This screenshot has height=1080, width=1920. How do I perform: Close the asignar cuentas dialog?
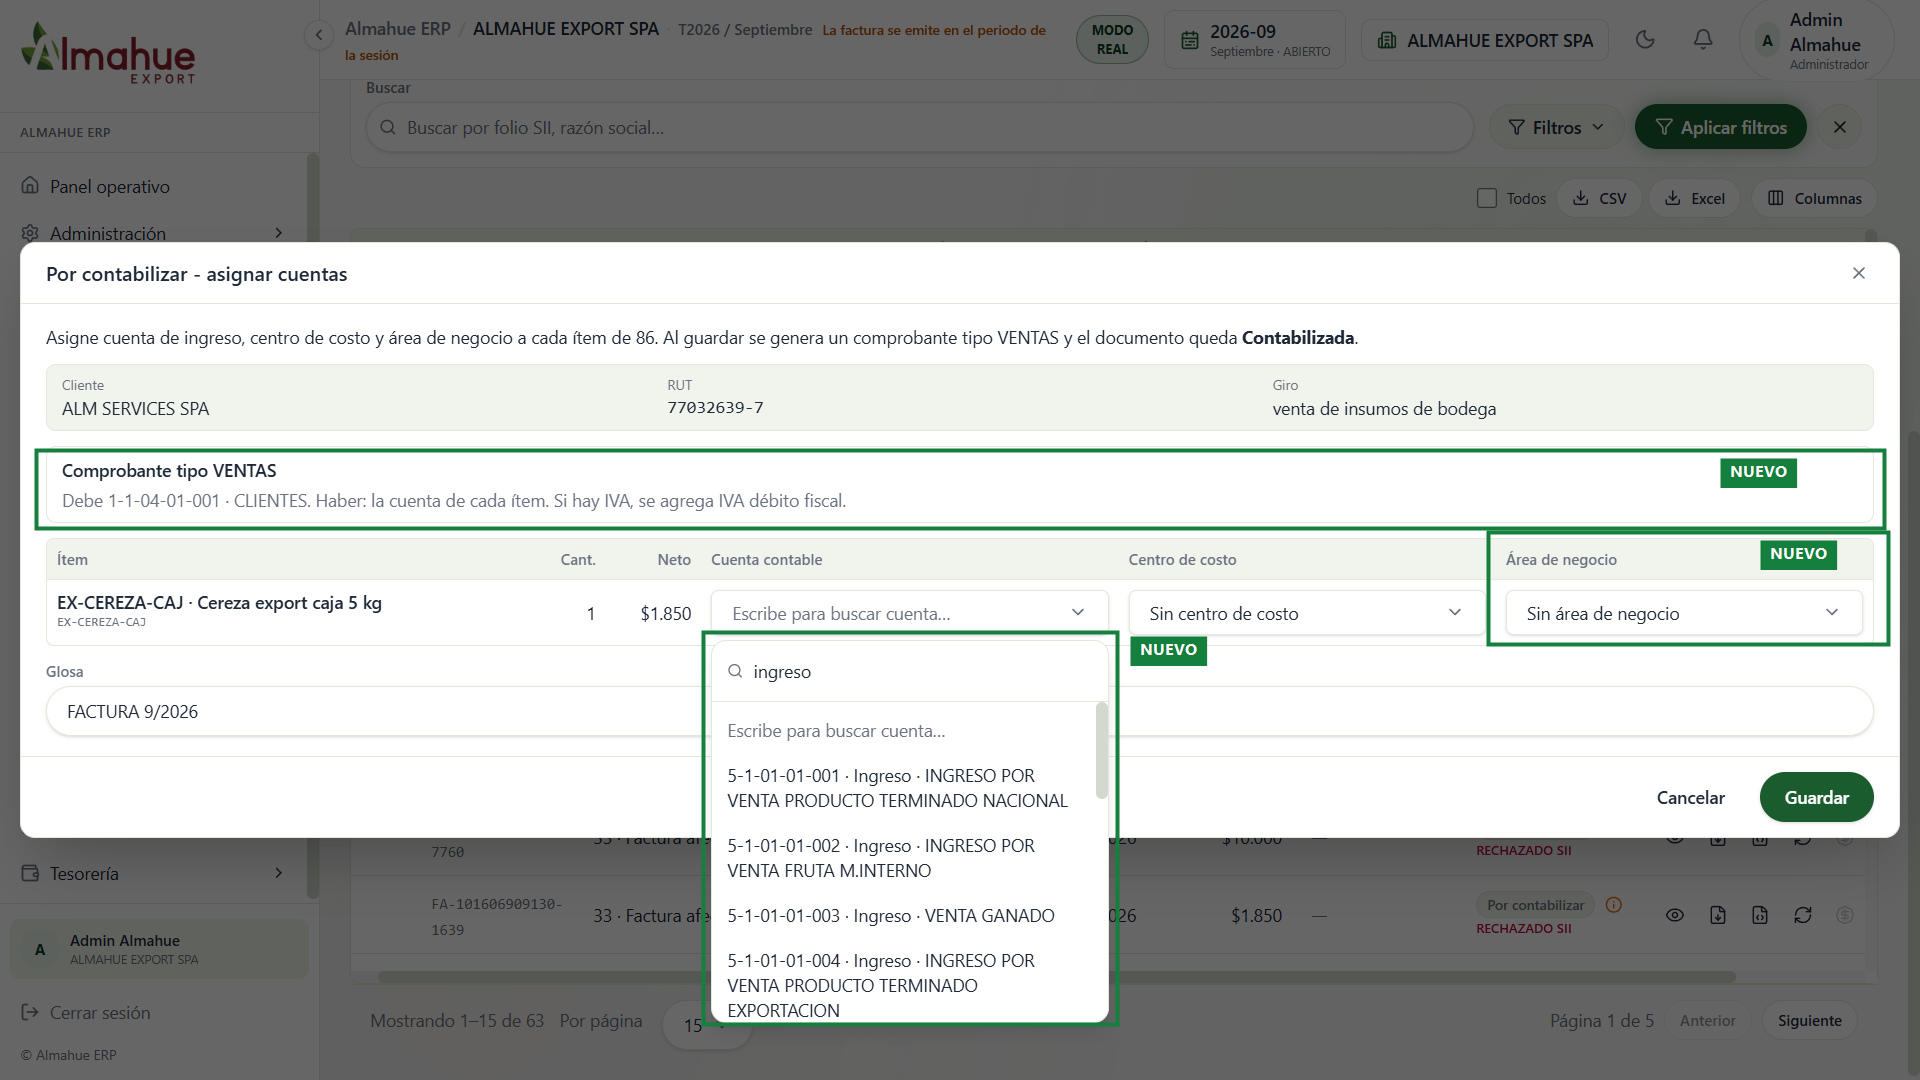pyautogui.click(x=1858, y=273)
